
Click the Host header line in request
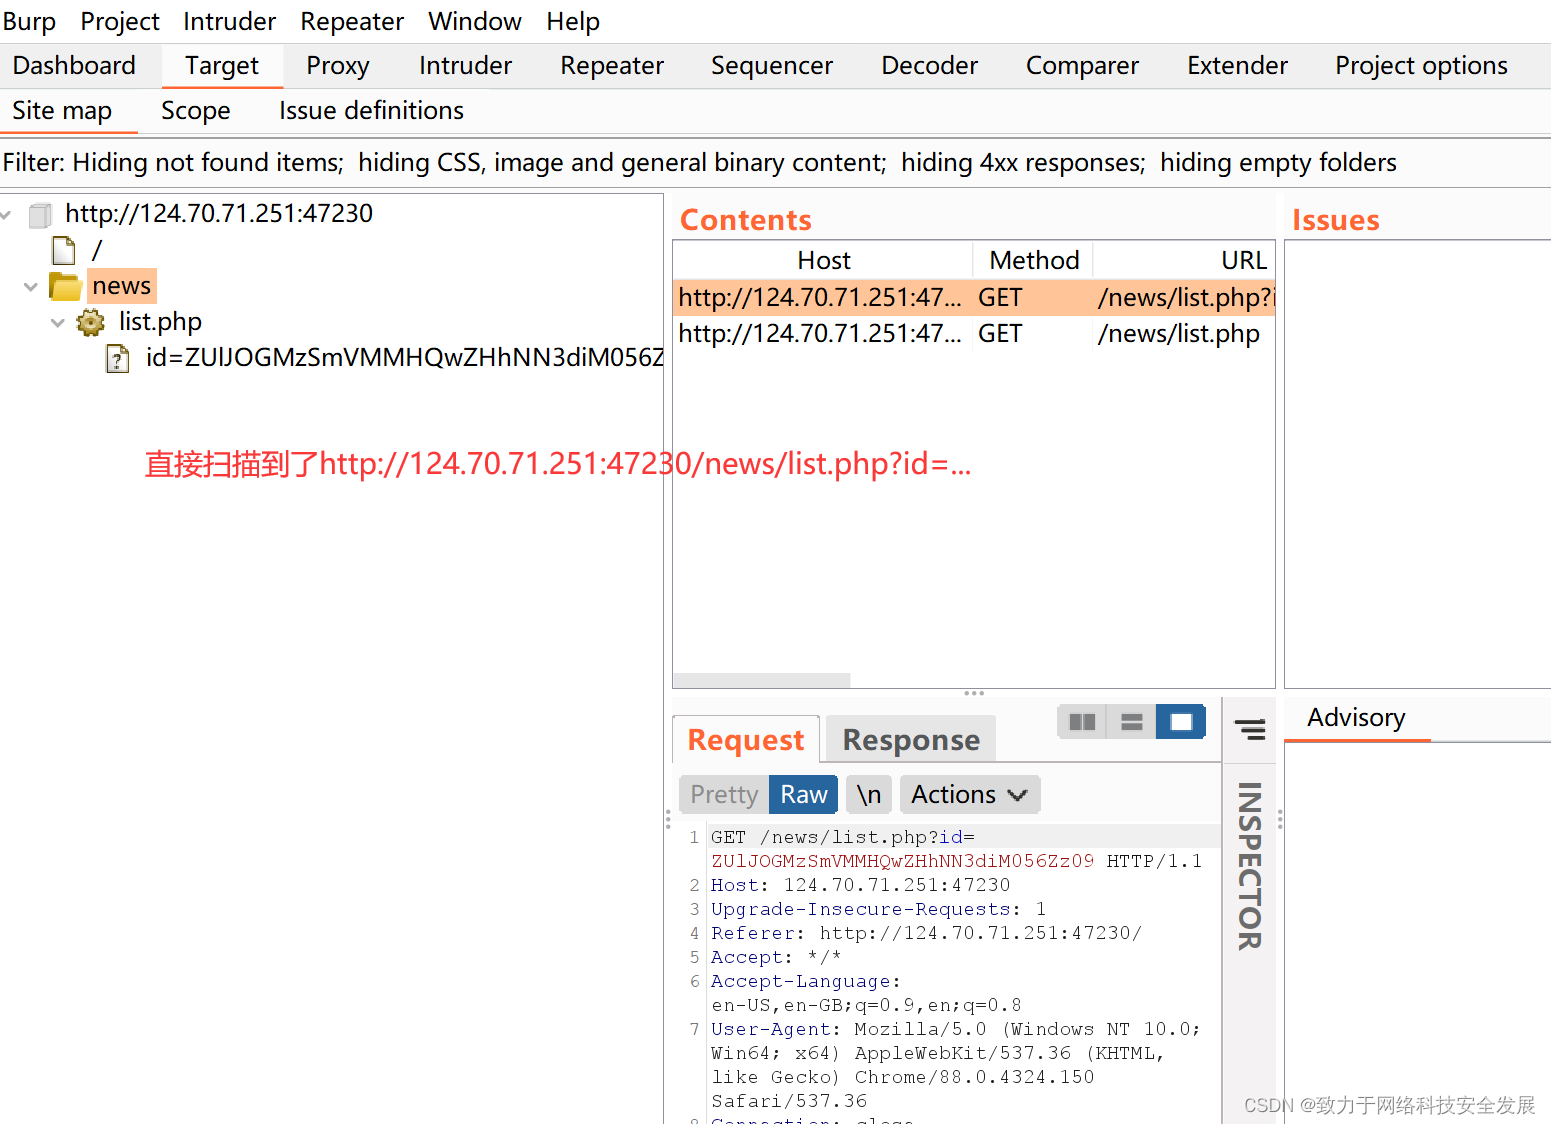click(861, 885)
